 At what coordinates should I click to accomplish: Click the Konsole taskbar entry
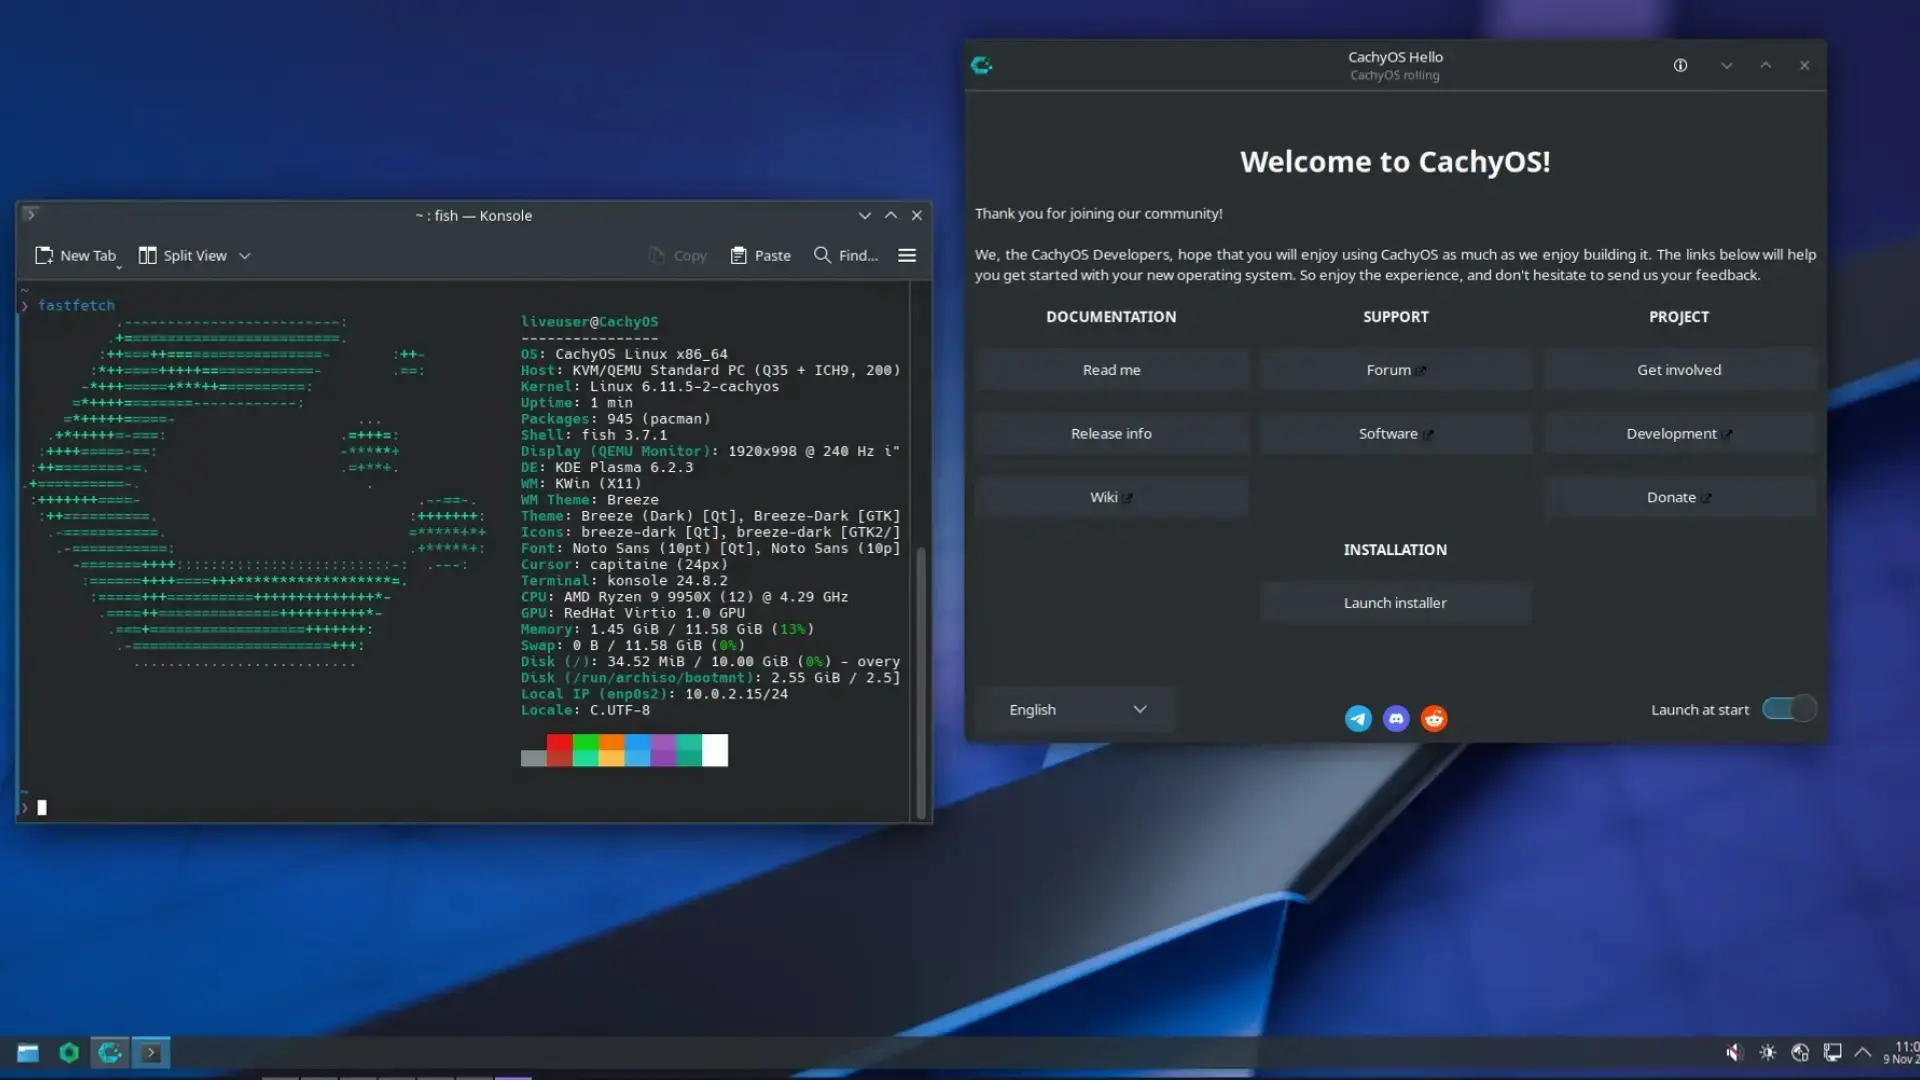(x=151, y=1052)
